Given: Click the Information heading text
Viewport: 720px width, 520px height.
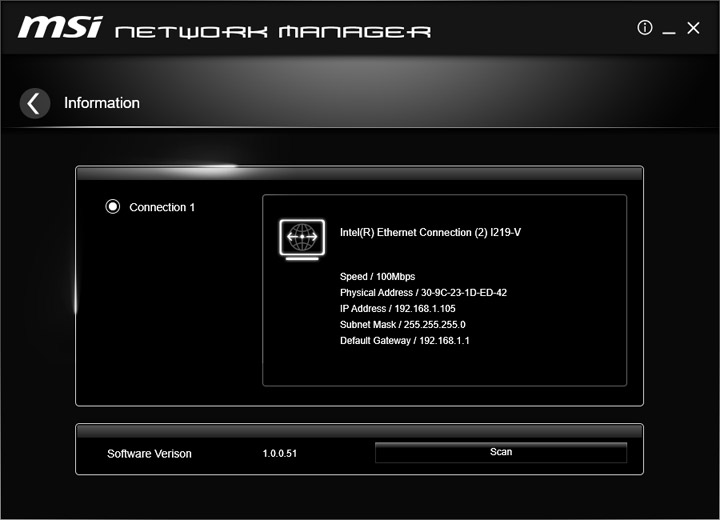Looking at the screenshot, I should click(x=102, y=103).
